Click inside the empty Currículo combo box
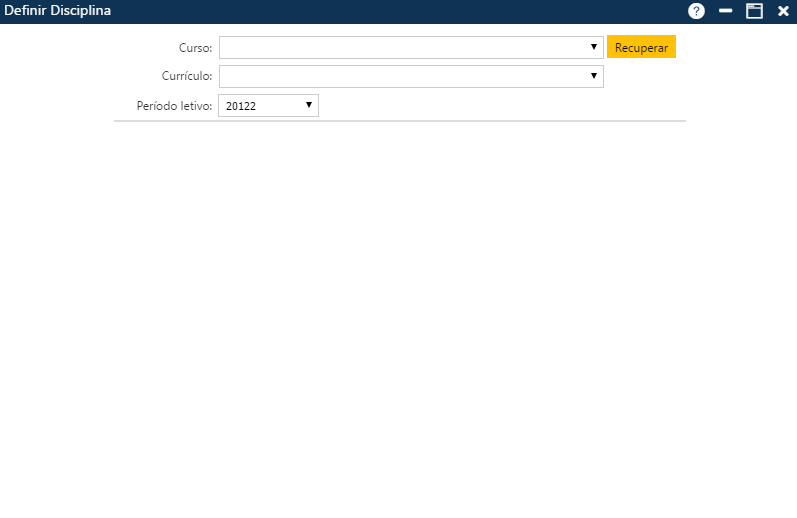797x518 pixels. (400, 76)
